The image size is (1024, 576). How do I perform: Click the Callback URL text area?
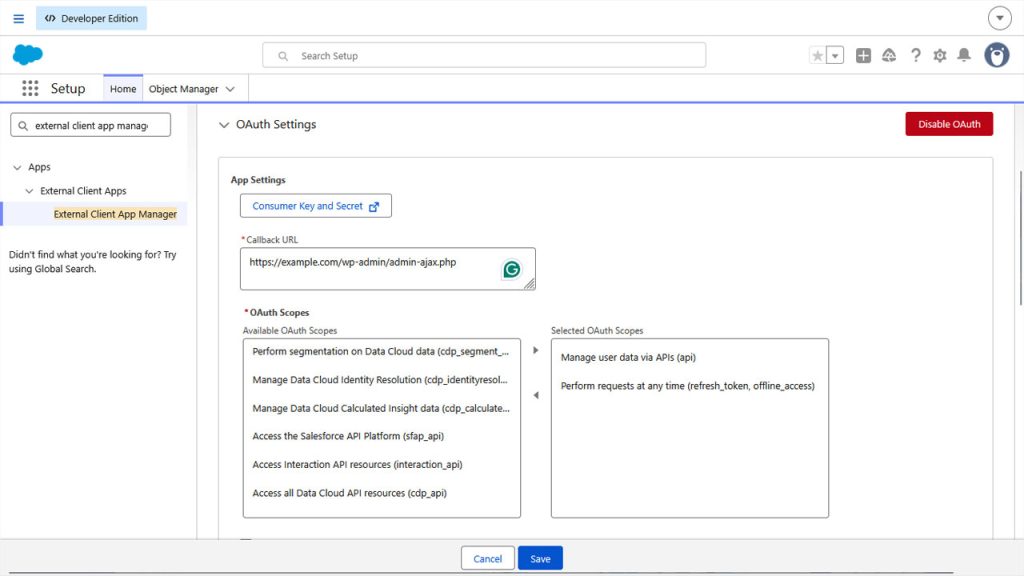pos(387,268)
